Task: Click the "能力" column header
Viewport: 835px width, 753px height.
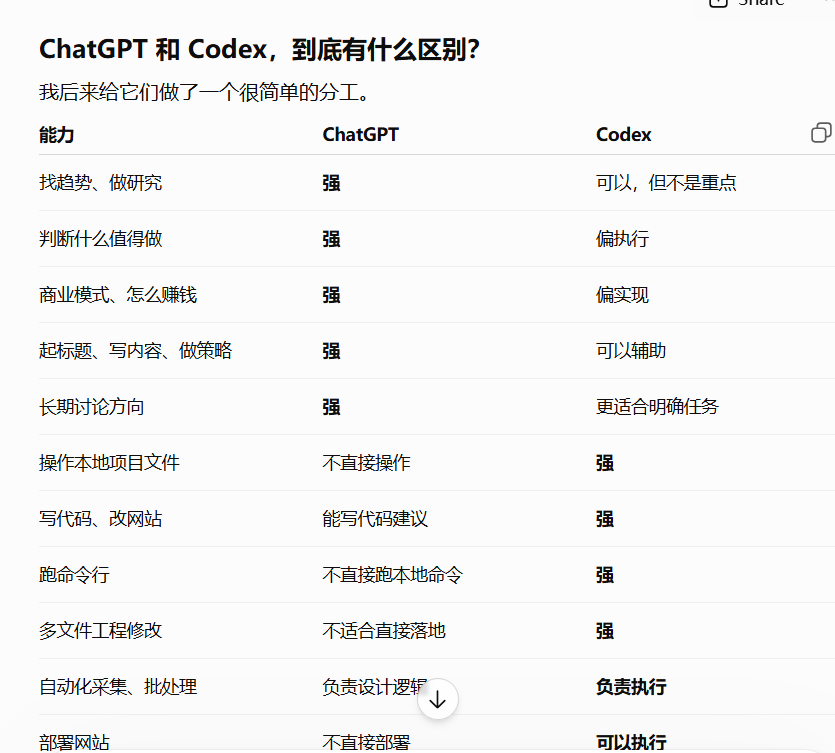Action: (56, 135)
